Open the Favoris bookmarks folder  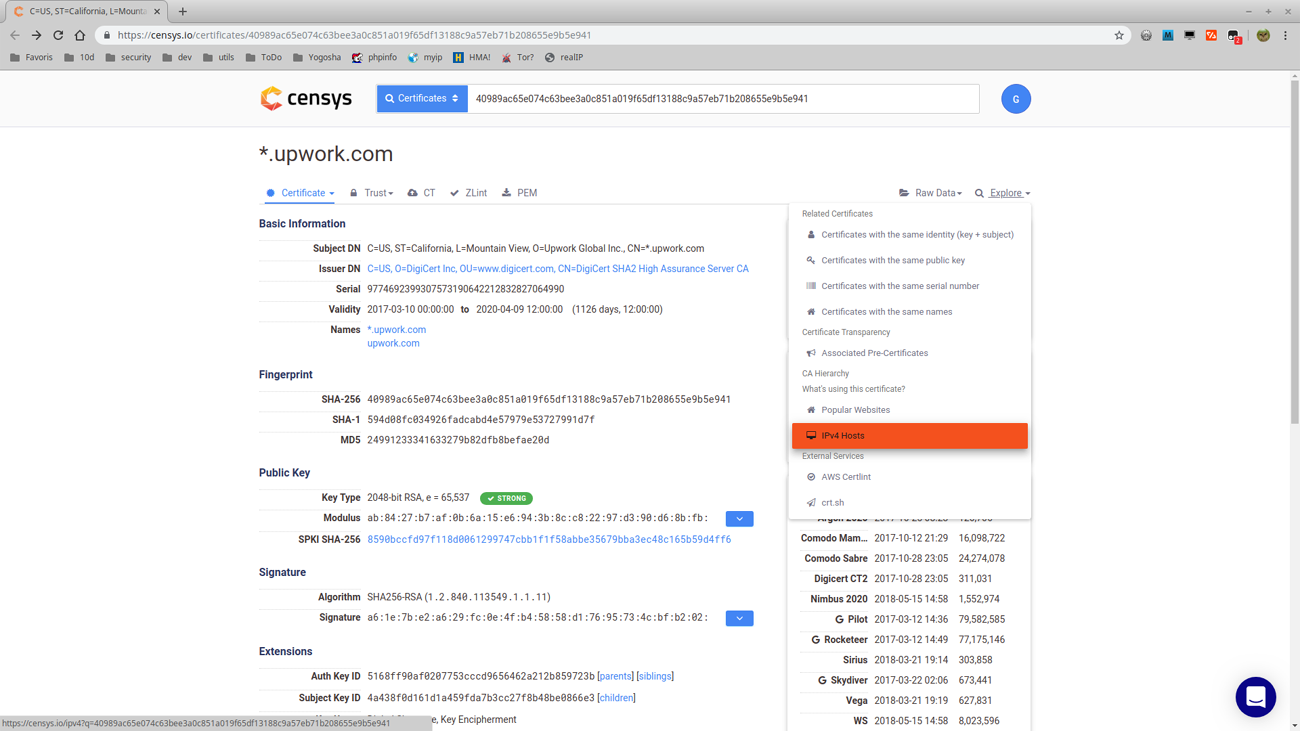point(31,57)
